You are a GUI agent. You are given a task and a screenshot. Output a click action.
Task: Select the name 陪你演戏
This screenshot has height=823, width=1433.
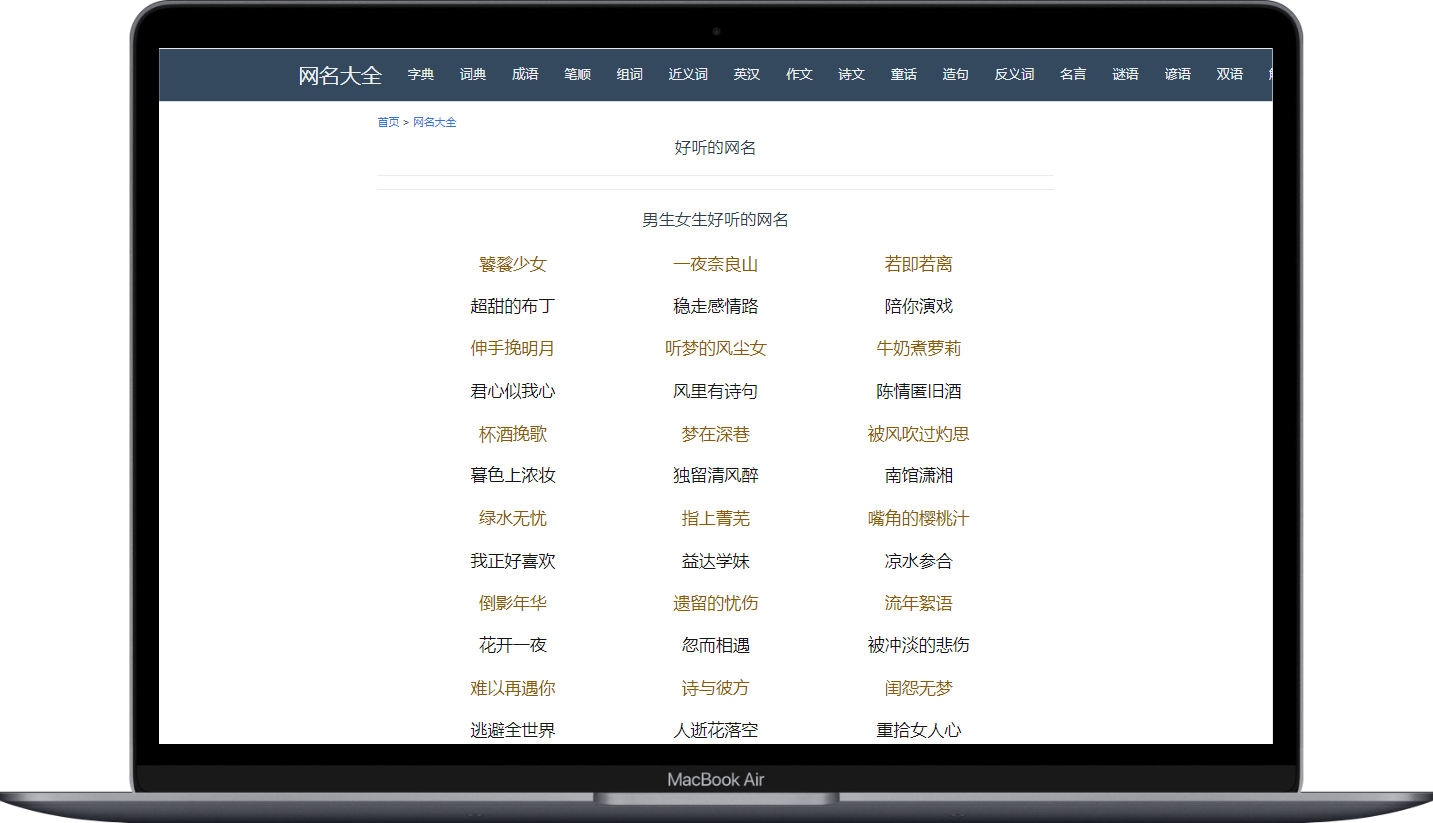919,306
